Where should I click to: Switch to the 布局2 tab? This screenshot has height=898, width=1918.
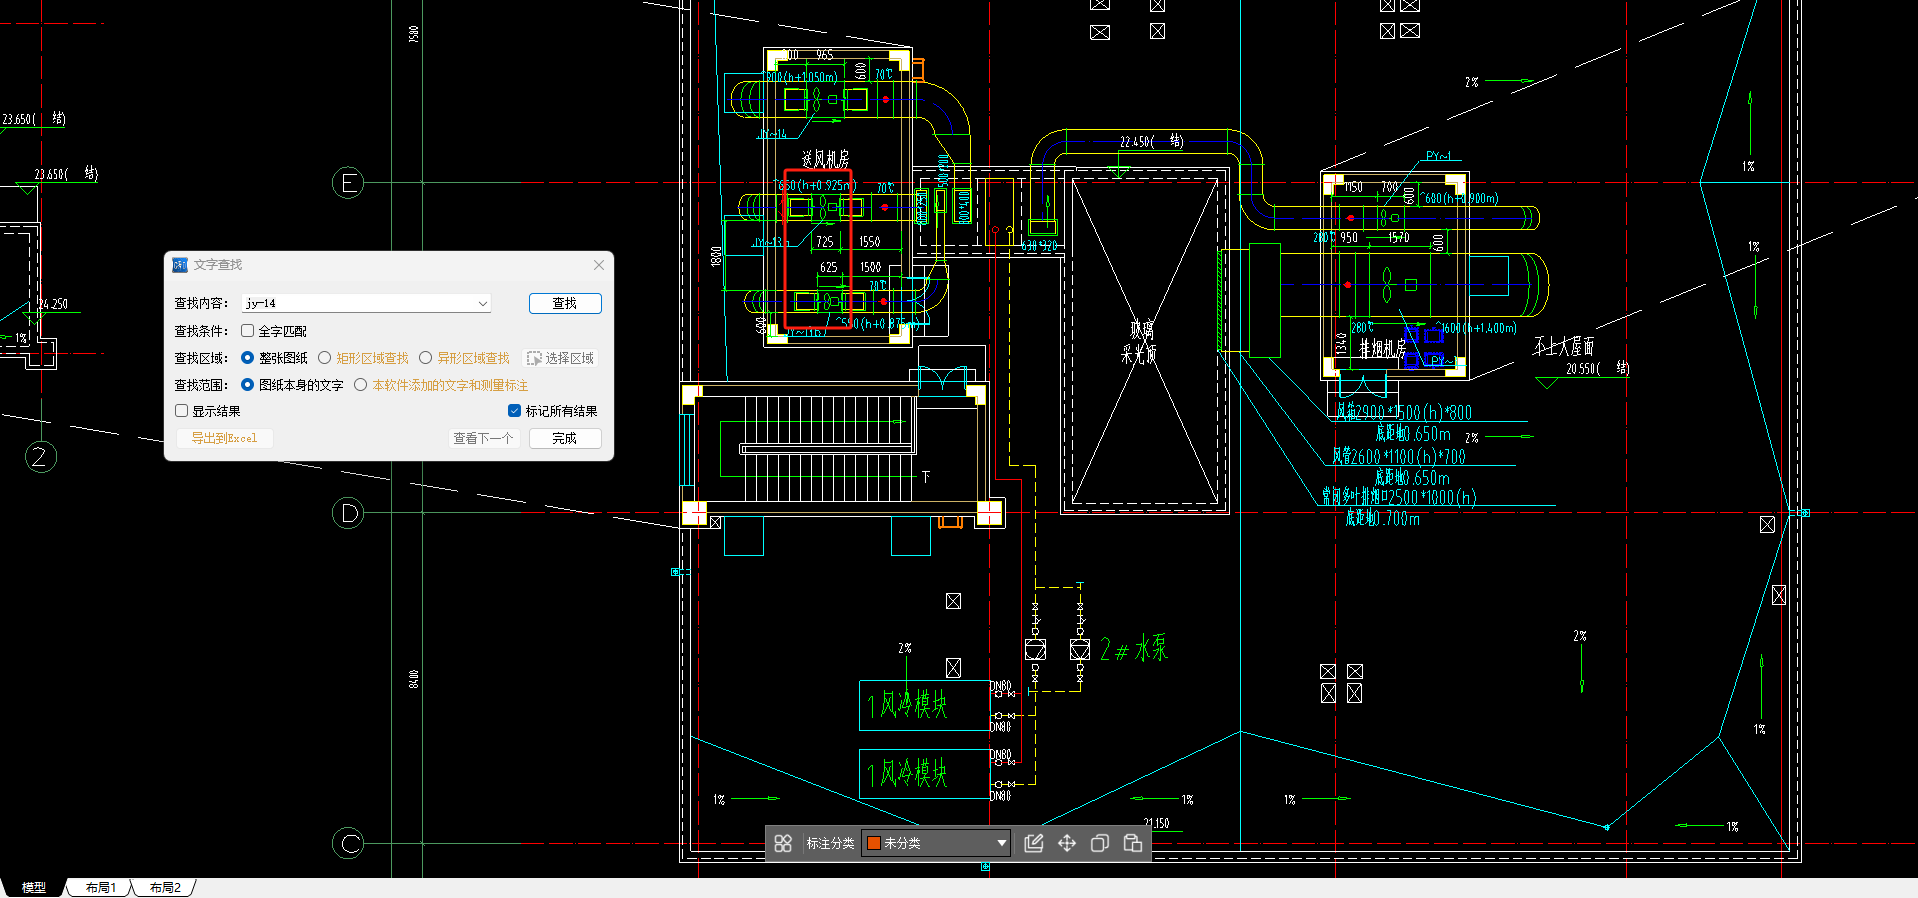[x=165, y=887]
